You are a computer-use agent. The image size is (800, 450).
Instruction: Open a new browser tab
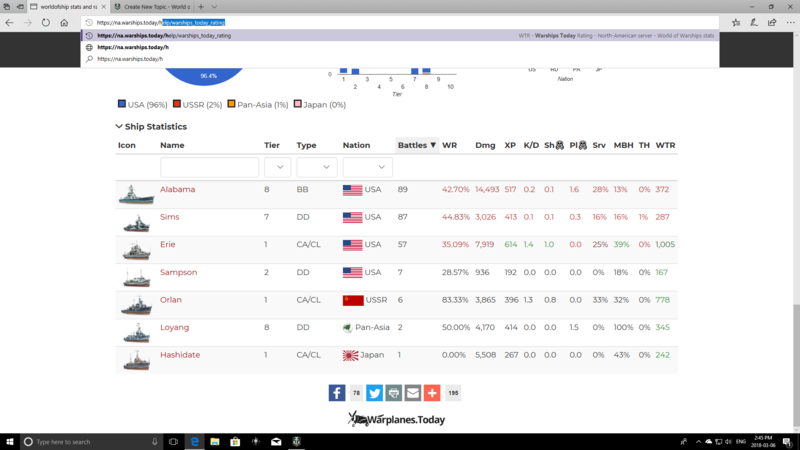[x=201, y=6]
